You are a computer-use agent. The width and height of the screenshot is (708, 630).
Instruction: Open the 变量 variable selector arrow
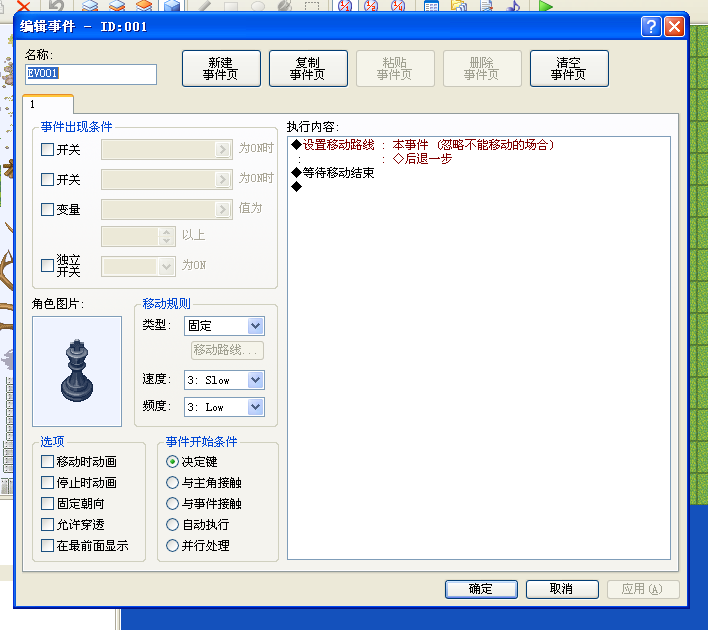pyautogui.click(x=223, y=209)
